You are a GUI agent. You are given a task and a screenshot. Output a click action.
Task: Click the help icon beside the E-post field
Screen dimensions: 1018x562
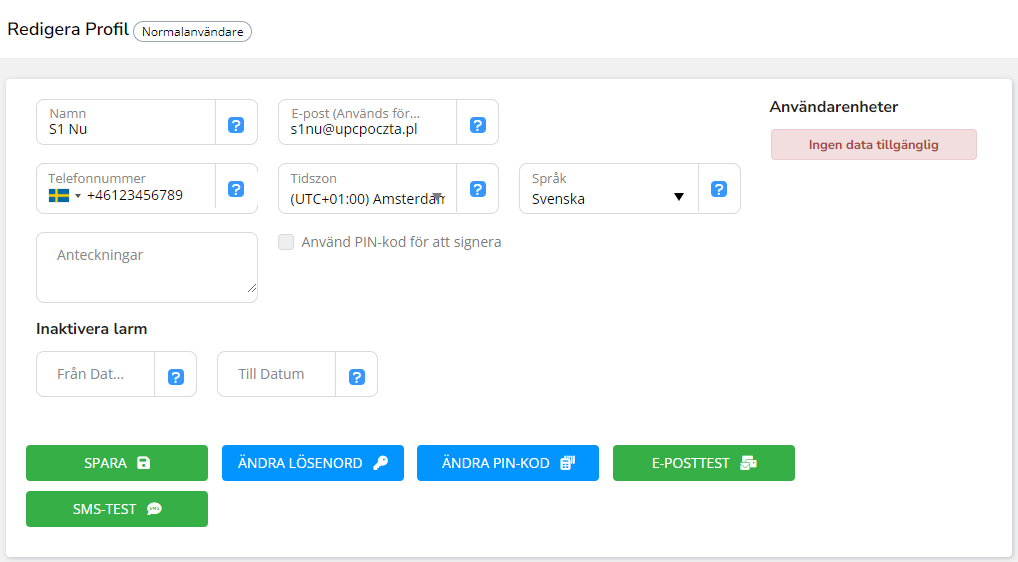(477, 125)
